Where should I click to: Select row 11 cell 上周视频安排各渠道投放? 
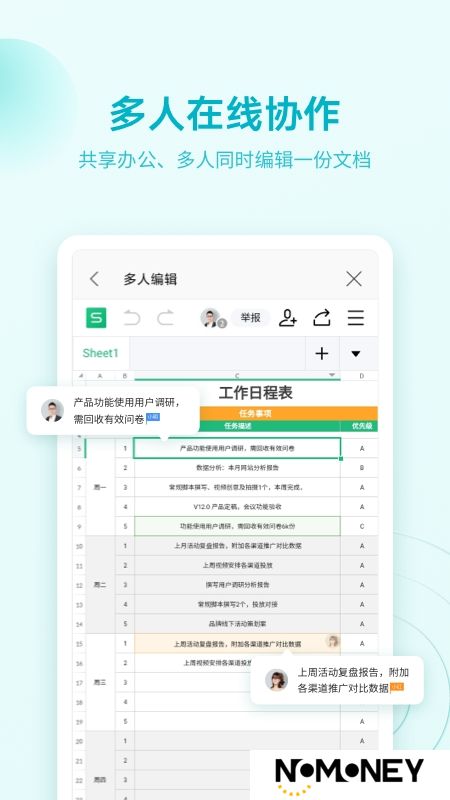(237, 565)
